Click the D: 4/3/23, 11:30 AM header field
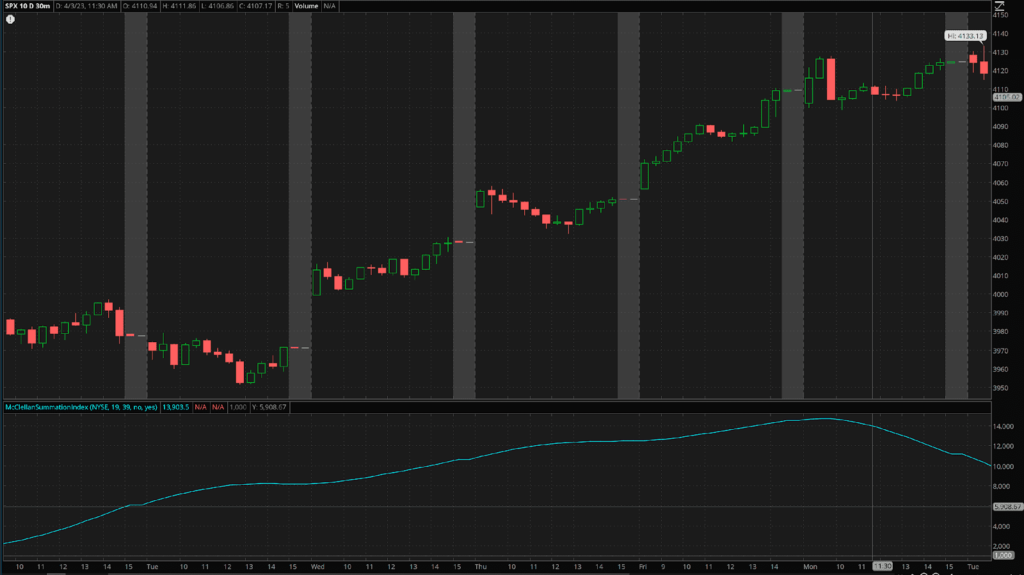The height and width of the screenshot is (575, 1024). pos(87,6)
